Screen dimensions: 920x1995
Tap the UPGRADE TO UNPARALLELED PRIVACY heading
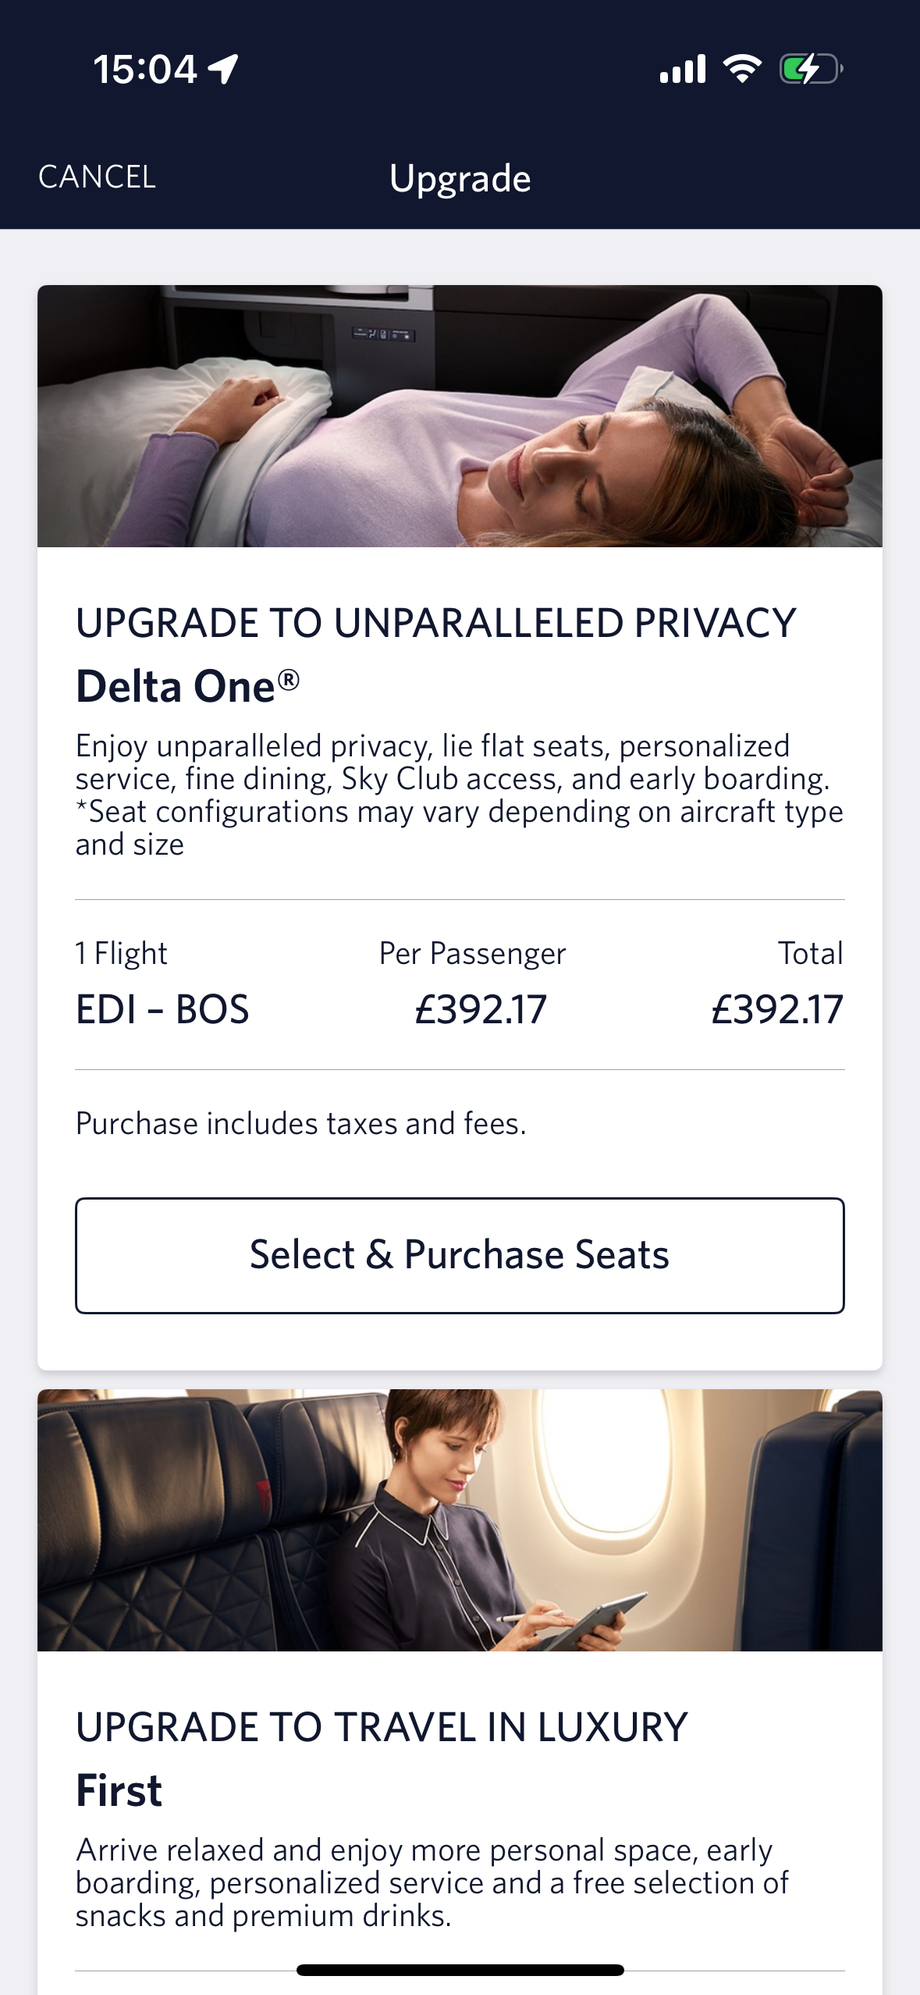point(436,623)
